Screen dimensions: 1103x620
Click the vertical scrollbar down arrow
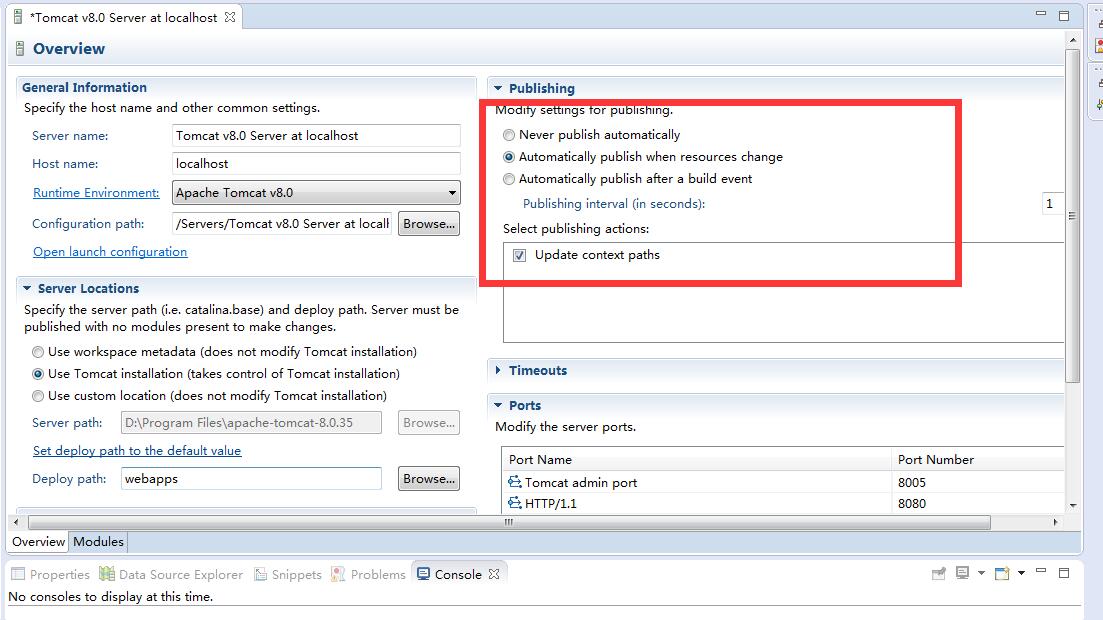point(1072,505)
